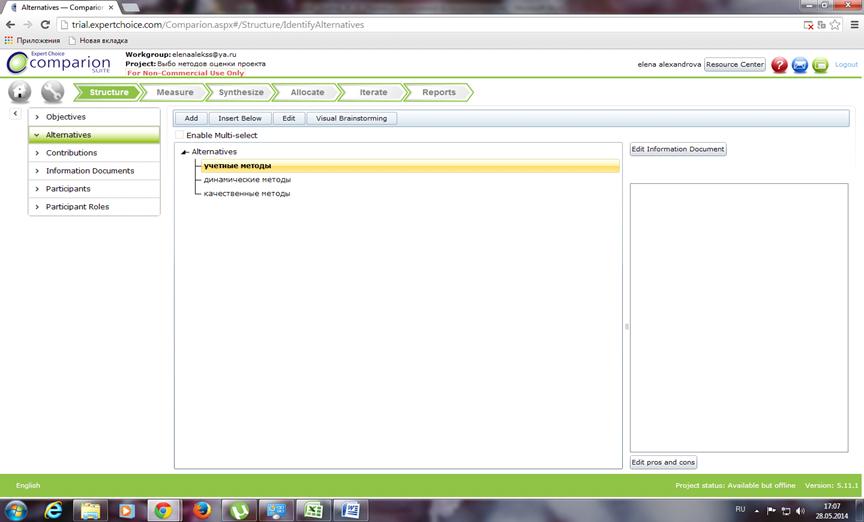The width and height of the screenshot is (864, 522).
Task: Select the динамические методы alternative
Action: coord(247,180)
